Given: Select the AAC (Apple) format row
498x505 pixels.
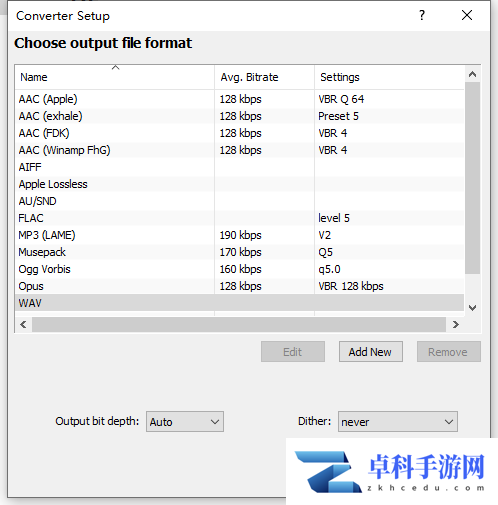Looking at the screenshot, I should 239,99.
